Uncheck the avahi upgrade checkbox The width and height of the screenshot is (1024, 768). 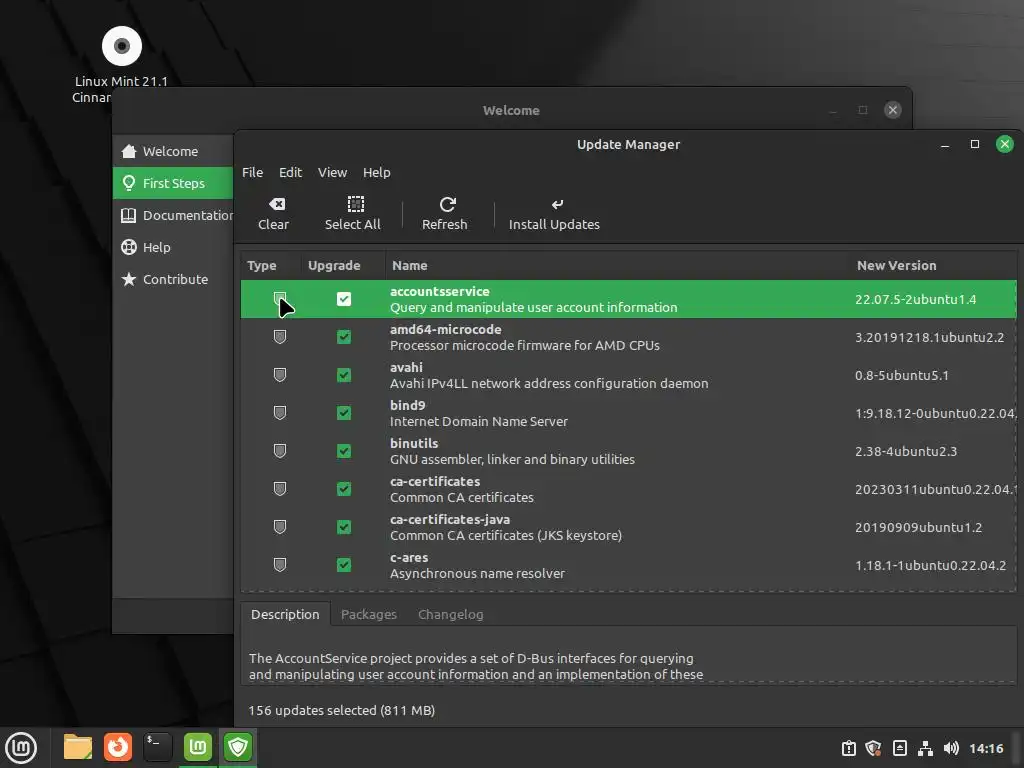(344, 375)
